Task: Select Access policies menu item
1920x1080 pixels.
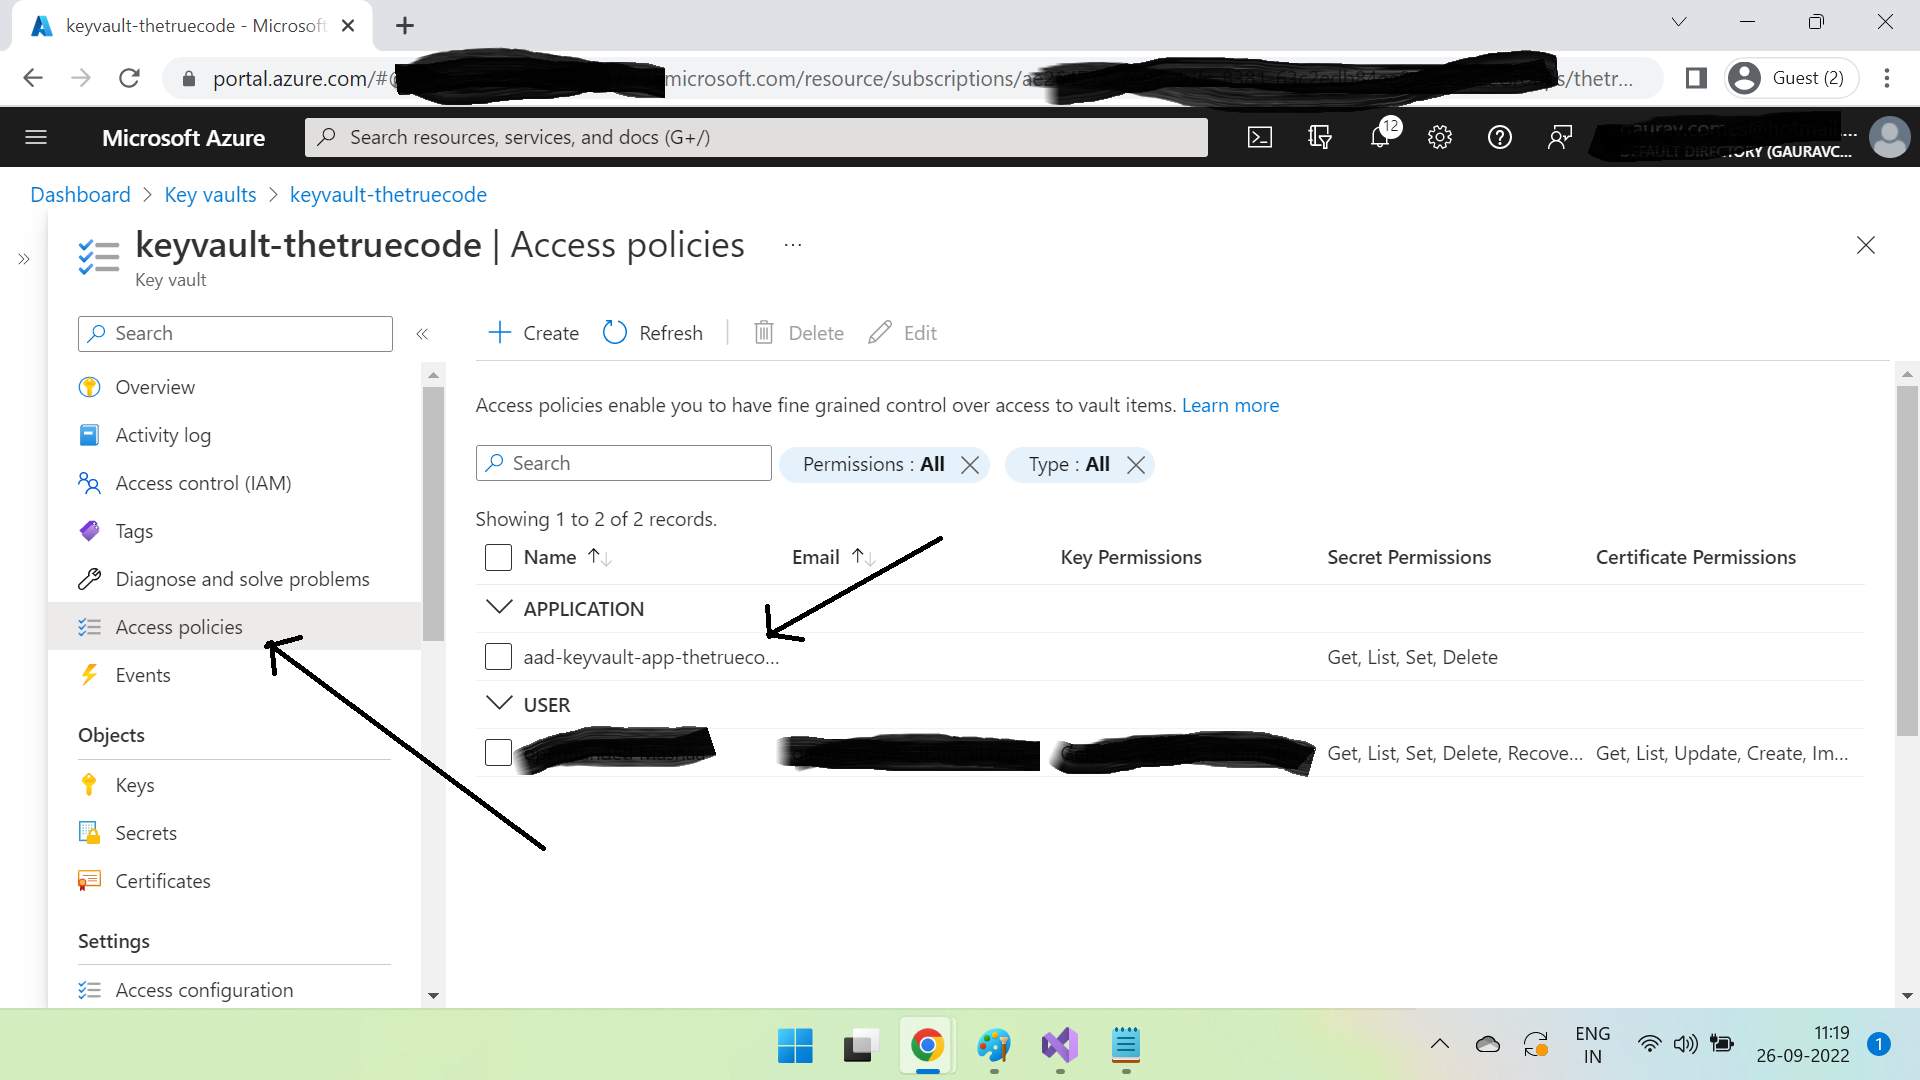Action: coord(235,627)
